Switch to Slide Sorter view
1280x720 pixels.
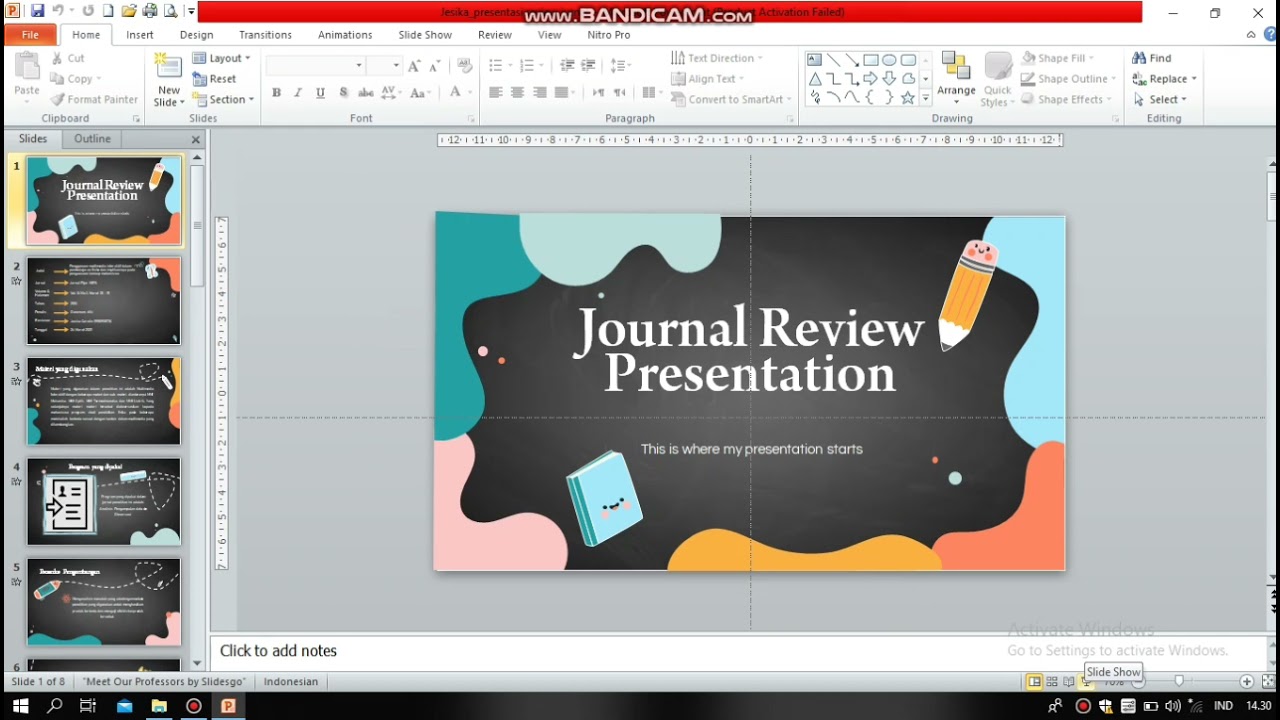1052,682
